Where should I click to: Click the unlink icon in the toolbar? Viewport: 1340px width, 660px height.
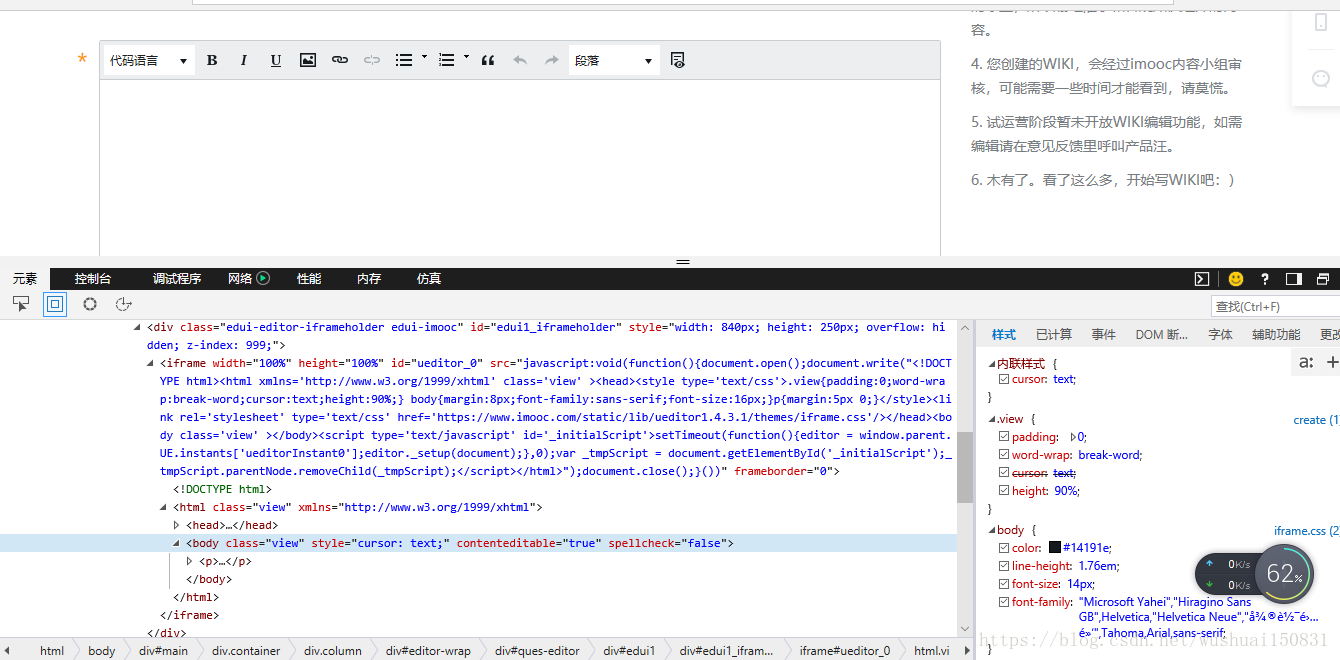(x=372, y=61)
